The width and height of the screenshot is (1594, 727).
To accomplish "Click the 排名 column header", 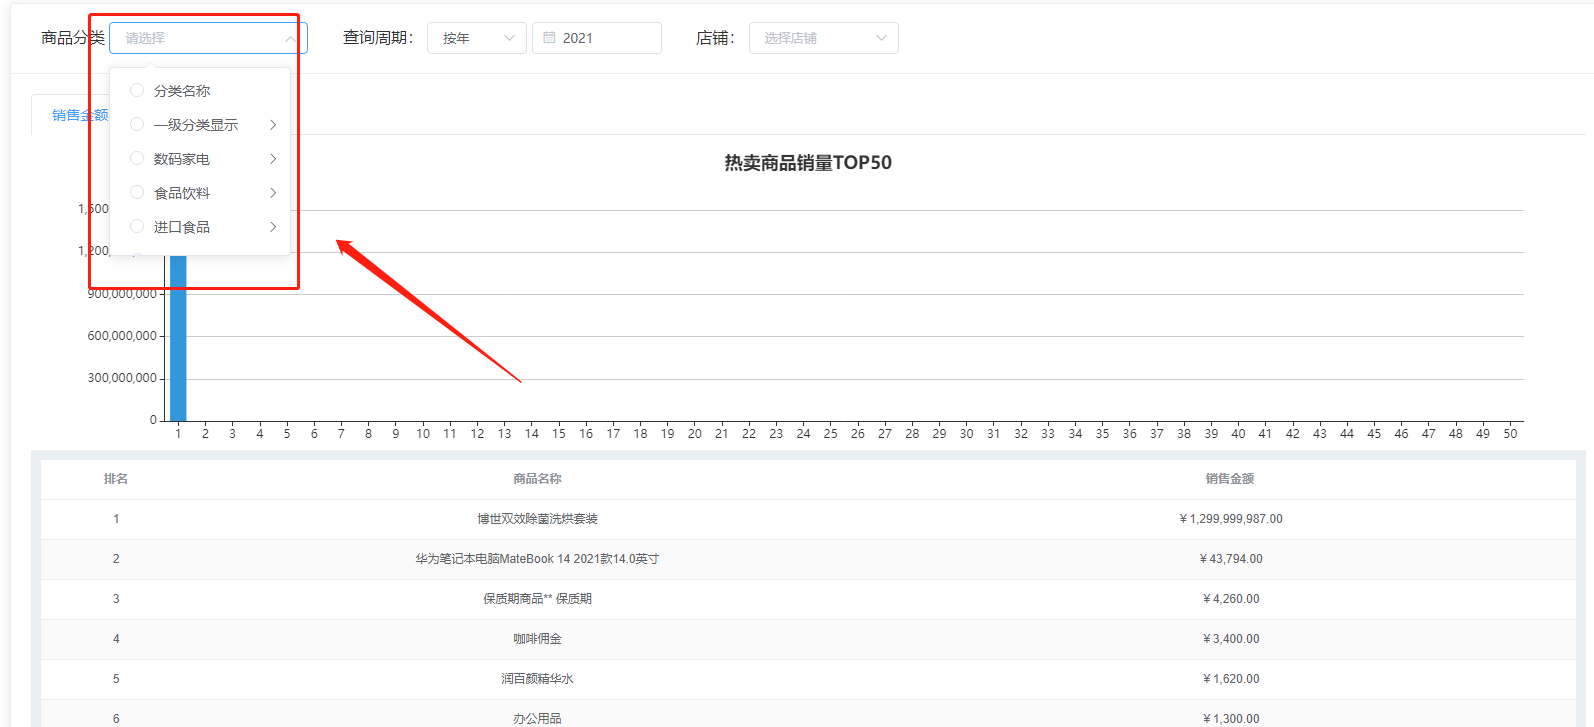I will pyautogui.click(x=116, y=479).
